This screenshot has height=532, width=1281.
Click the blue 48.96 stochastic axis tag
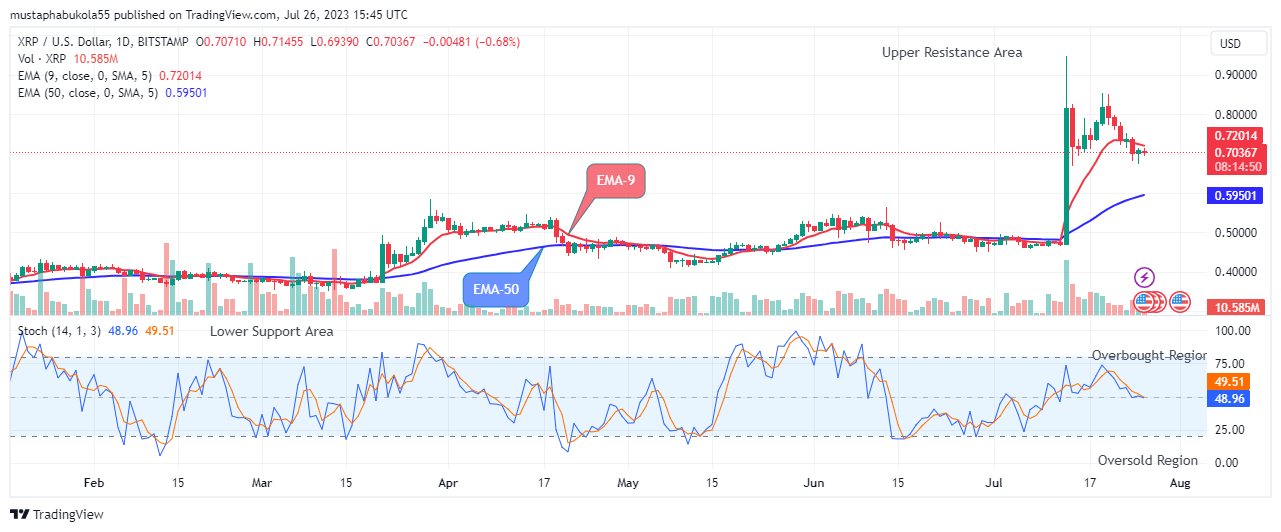pyautogui.click(x=1229, y=398)
